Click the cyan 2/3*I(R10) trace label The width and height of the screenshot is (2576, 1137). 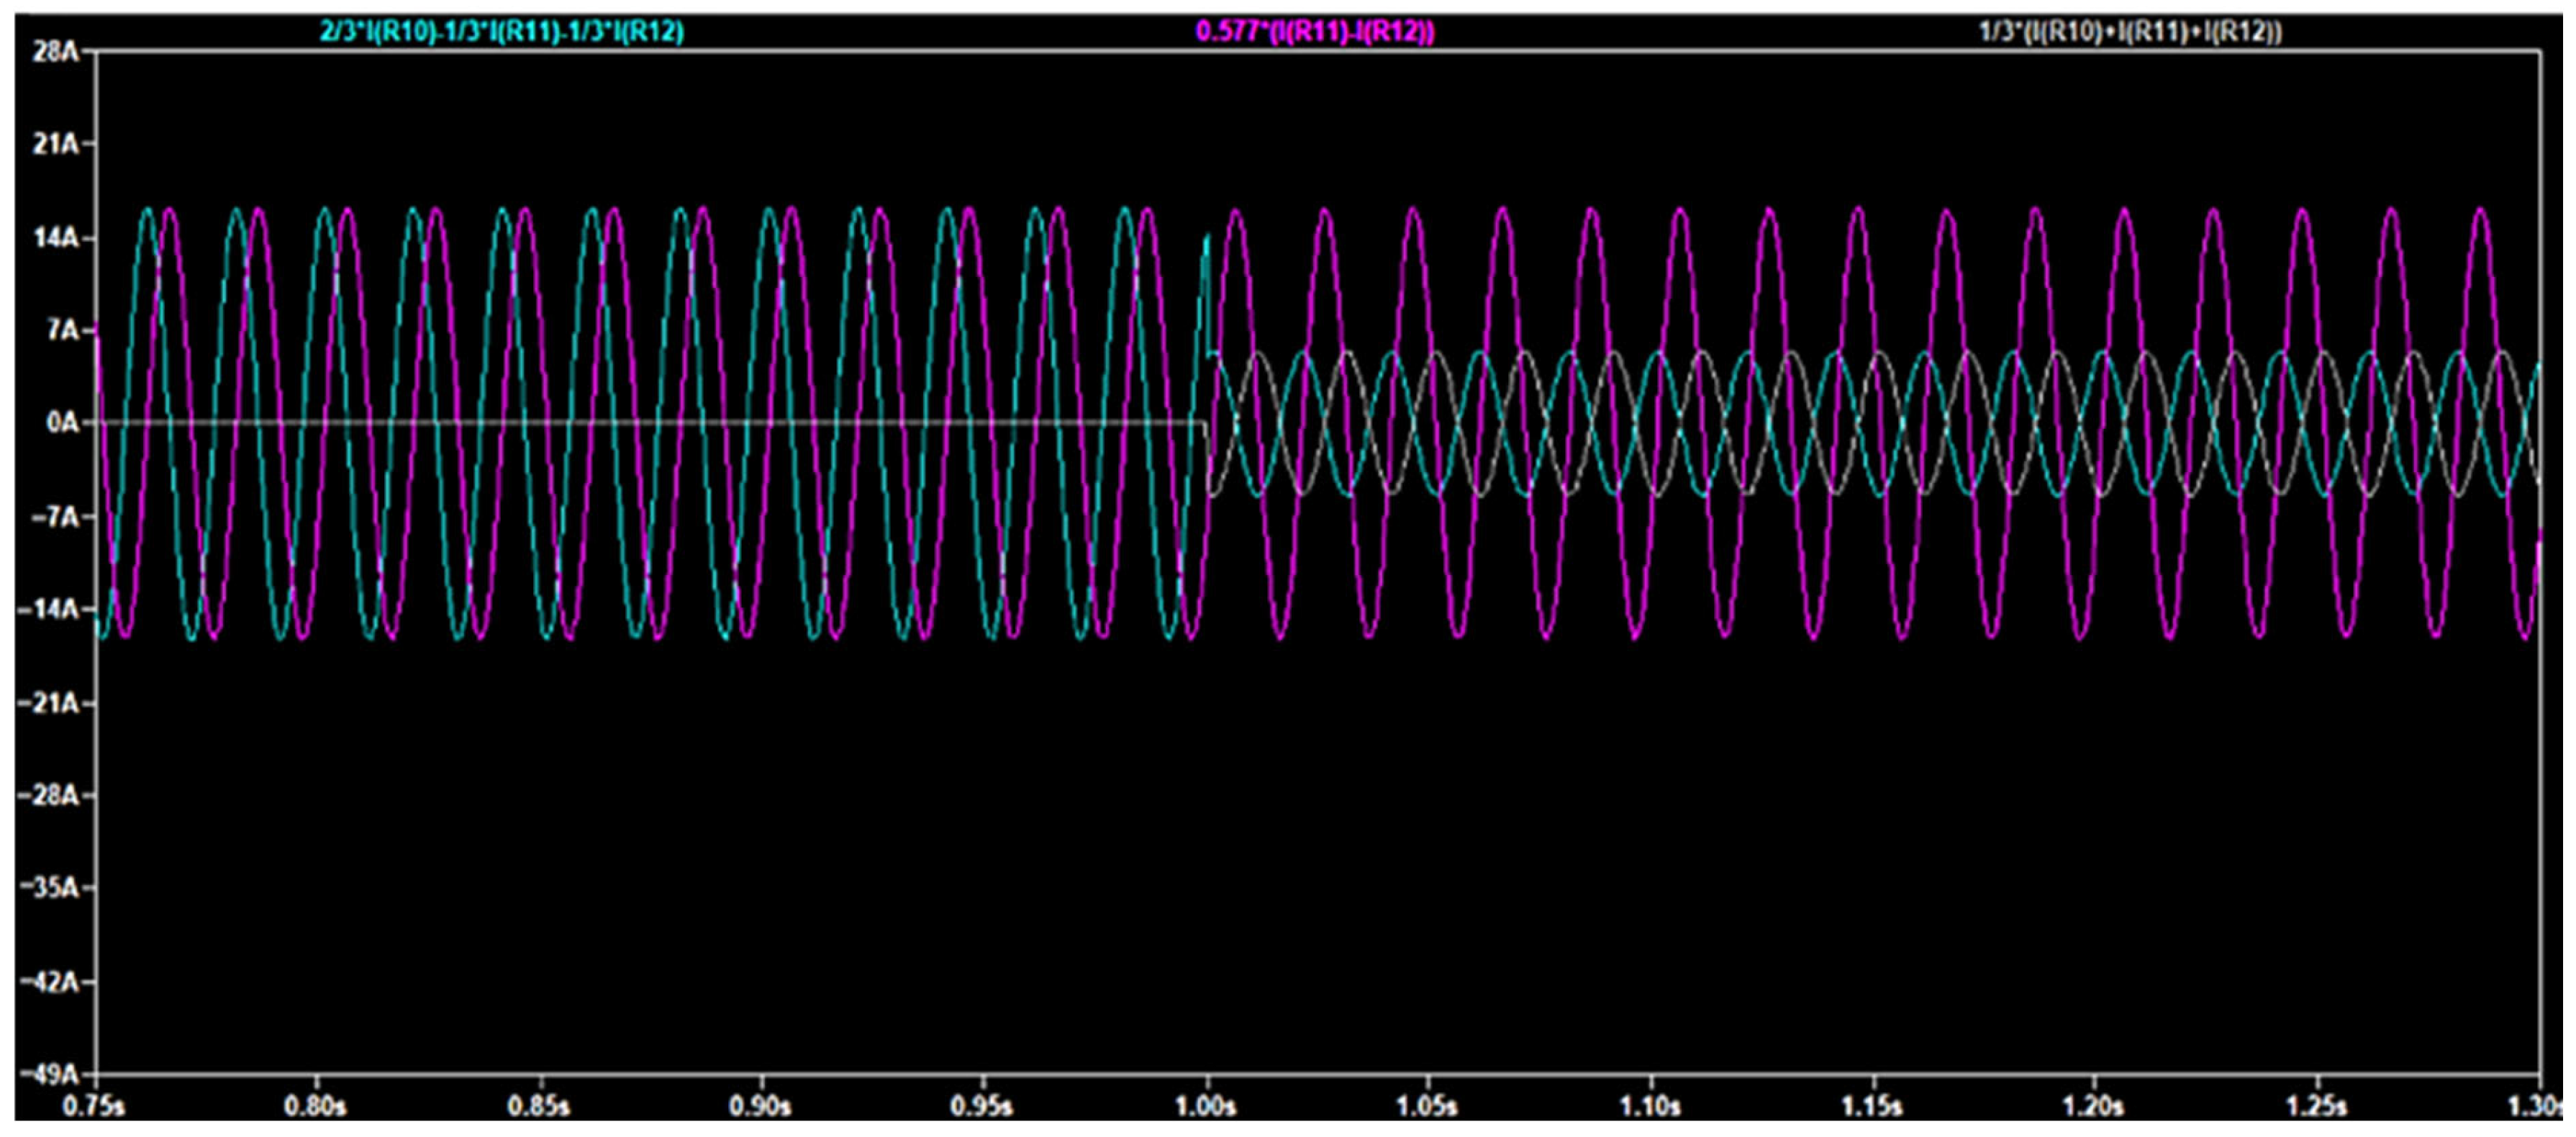coord(501,32)
